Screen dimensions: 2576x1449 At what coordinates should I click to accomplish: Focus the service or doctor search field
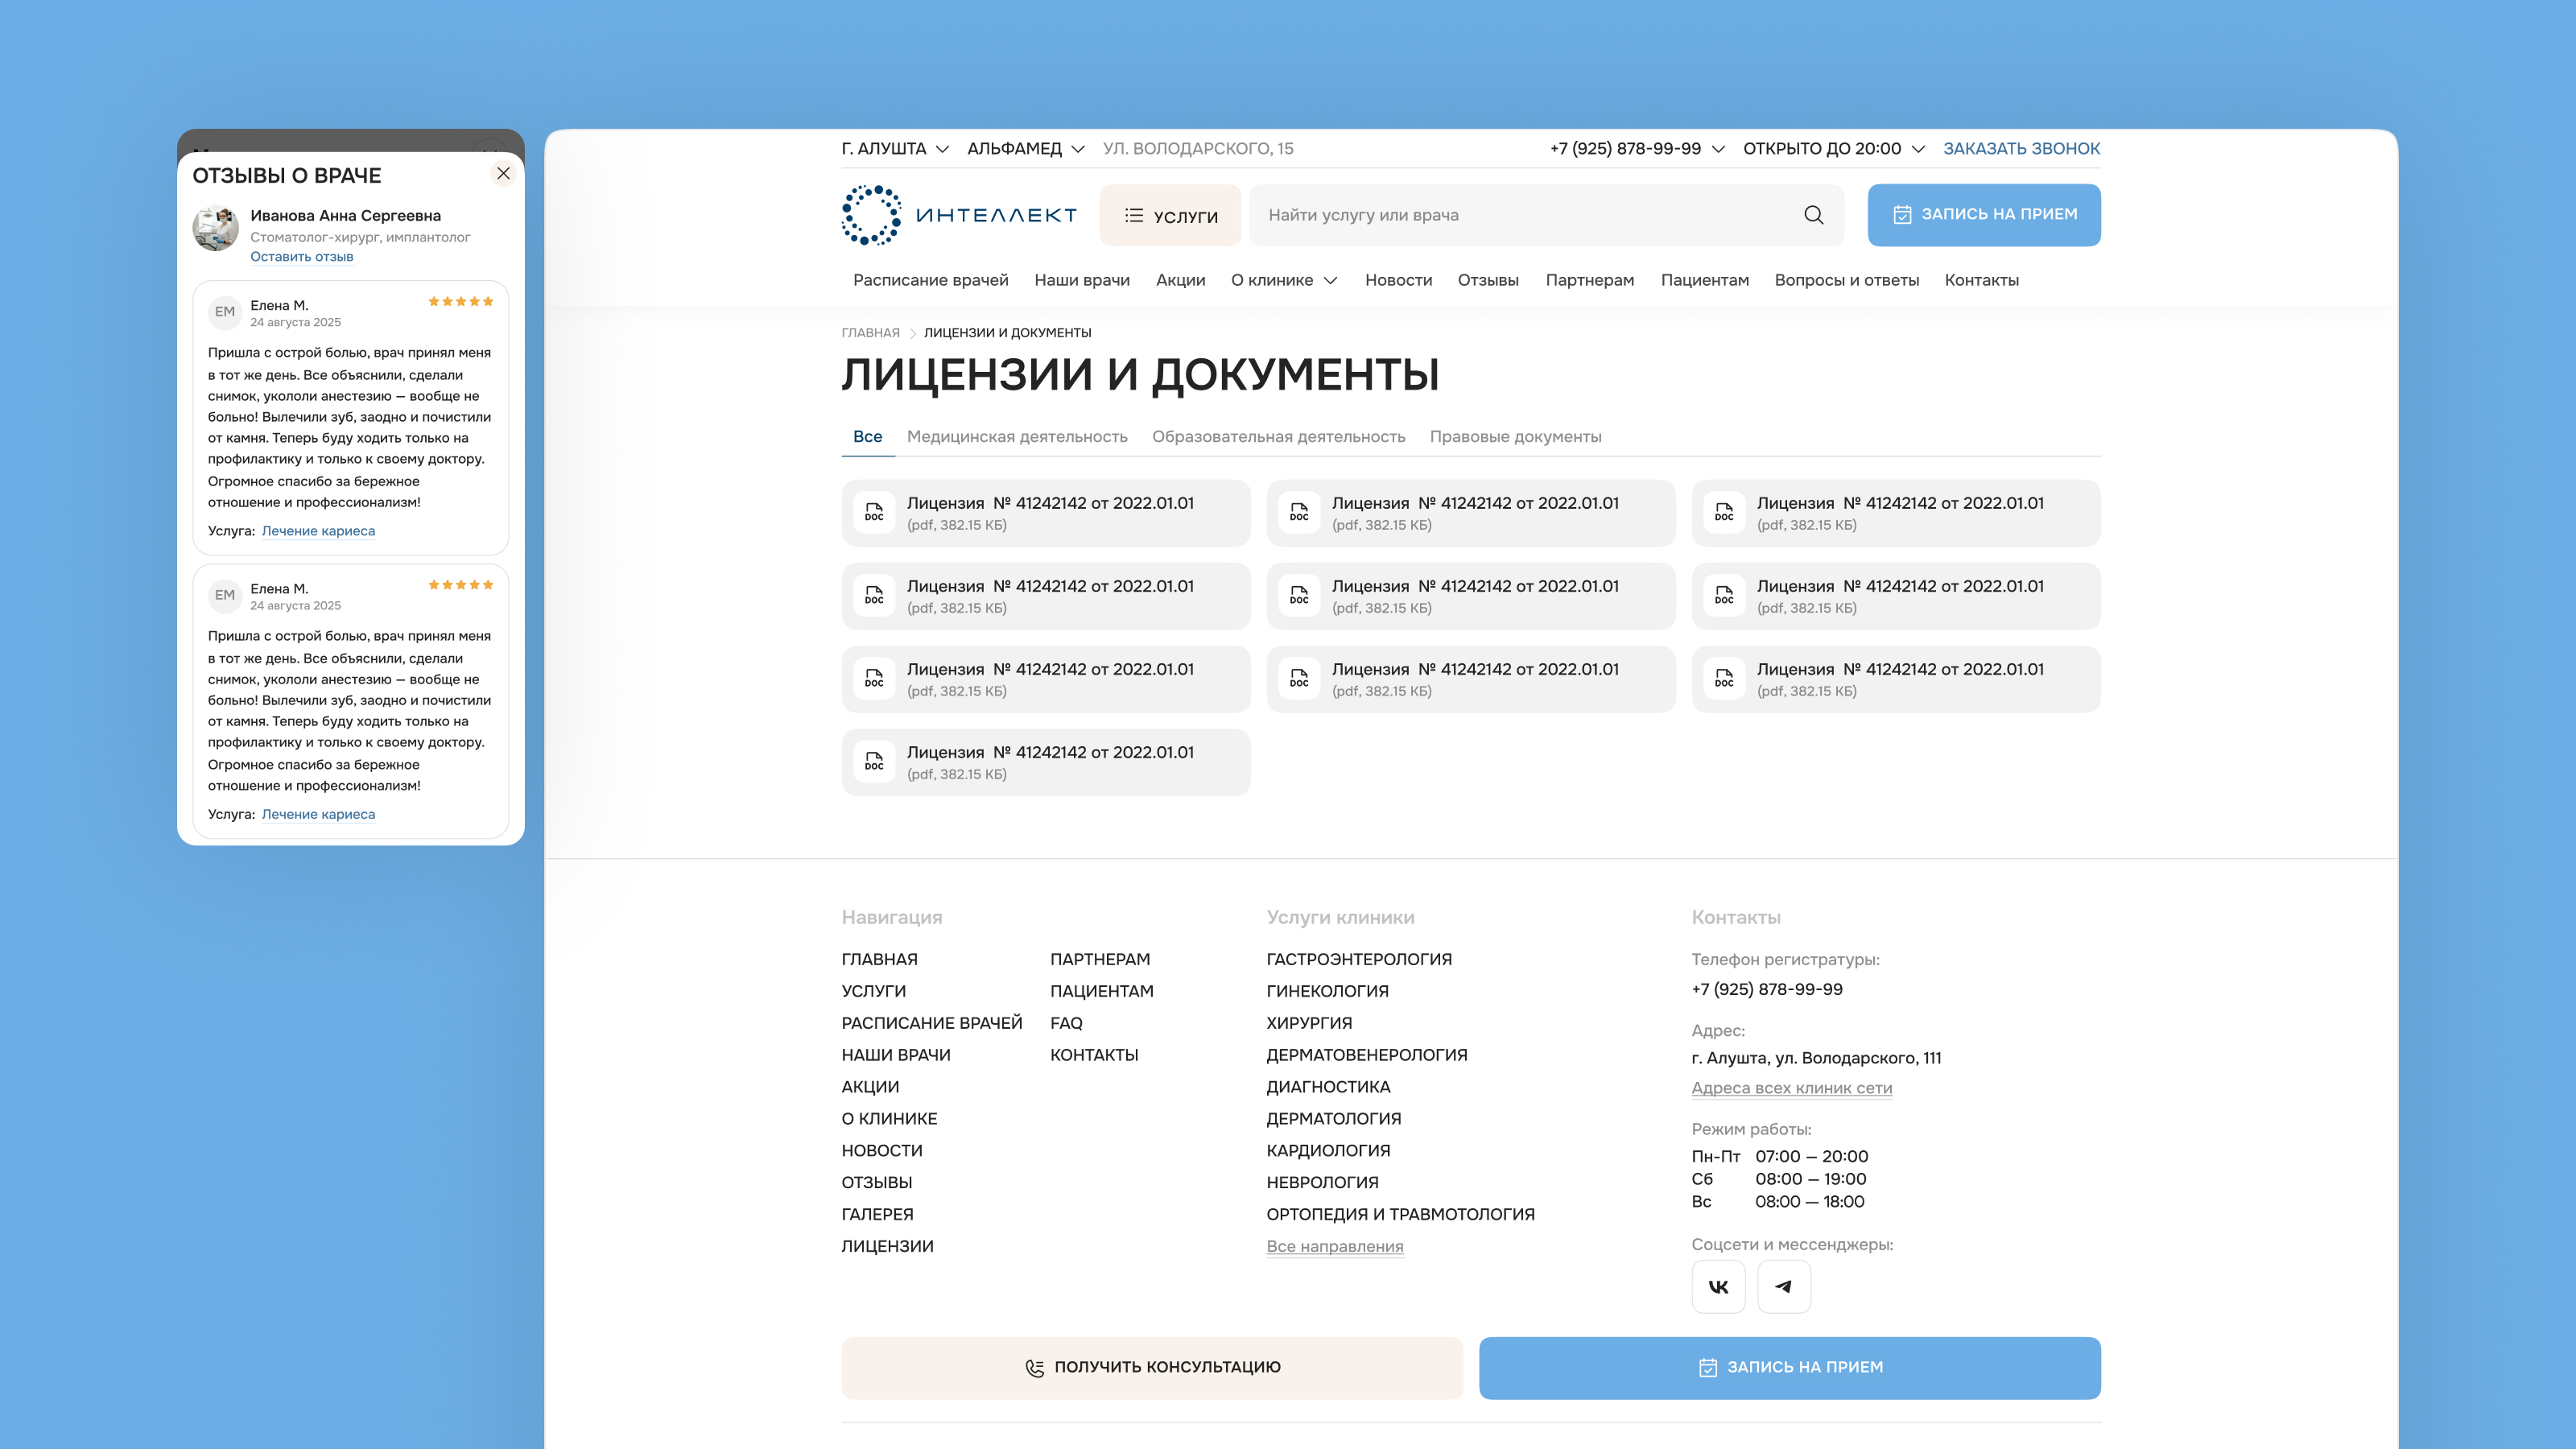pyautogui.click(x=1546, y=215)
